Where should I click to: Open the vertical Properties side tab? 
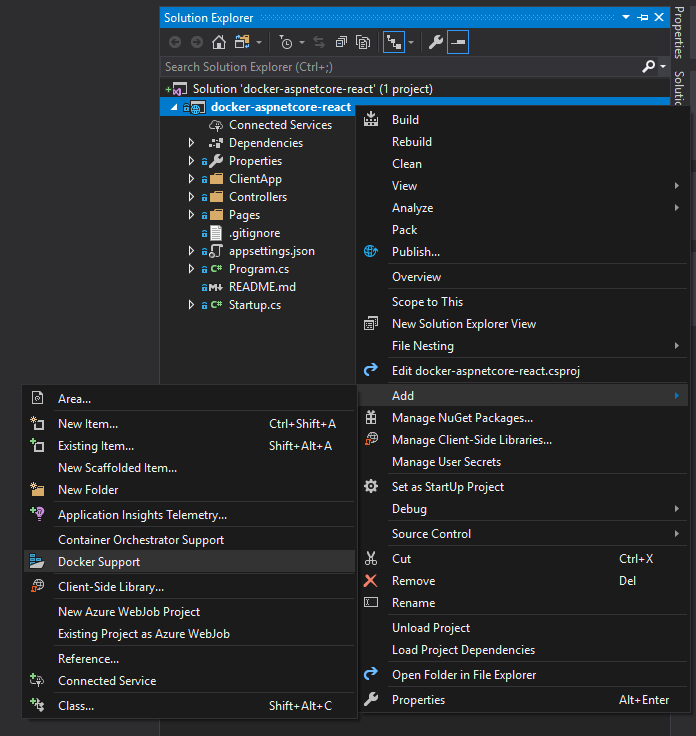tap(679, 32)
